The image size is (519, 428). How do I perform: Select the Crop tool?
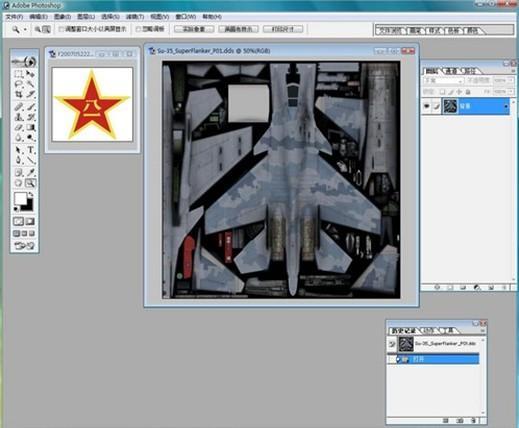tap(18, 95)
